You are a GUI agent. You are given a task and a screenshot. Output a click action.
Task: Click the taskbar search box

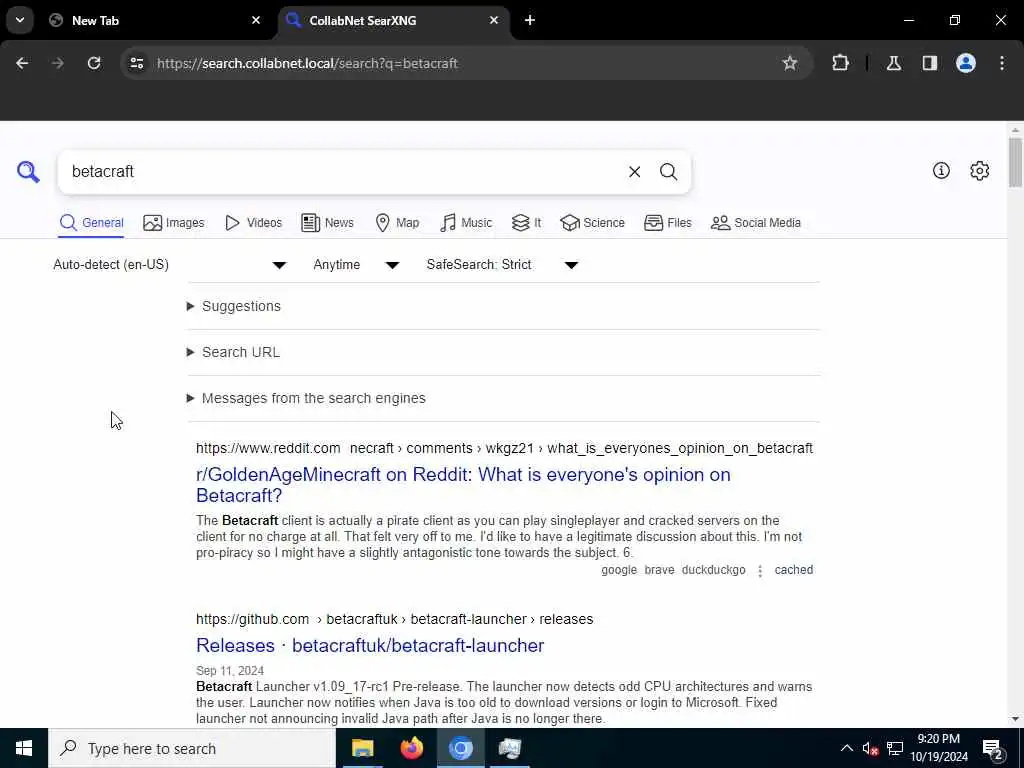191,748
